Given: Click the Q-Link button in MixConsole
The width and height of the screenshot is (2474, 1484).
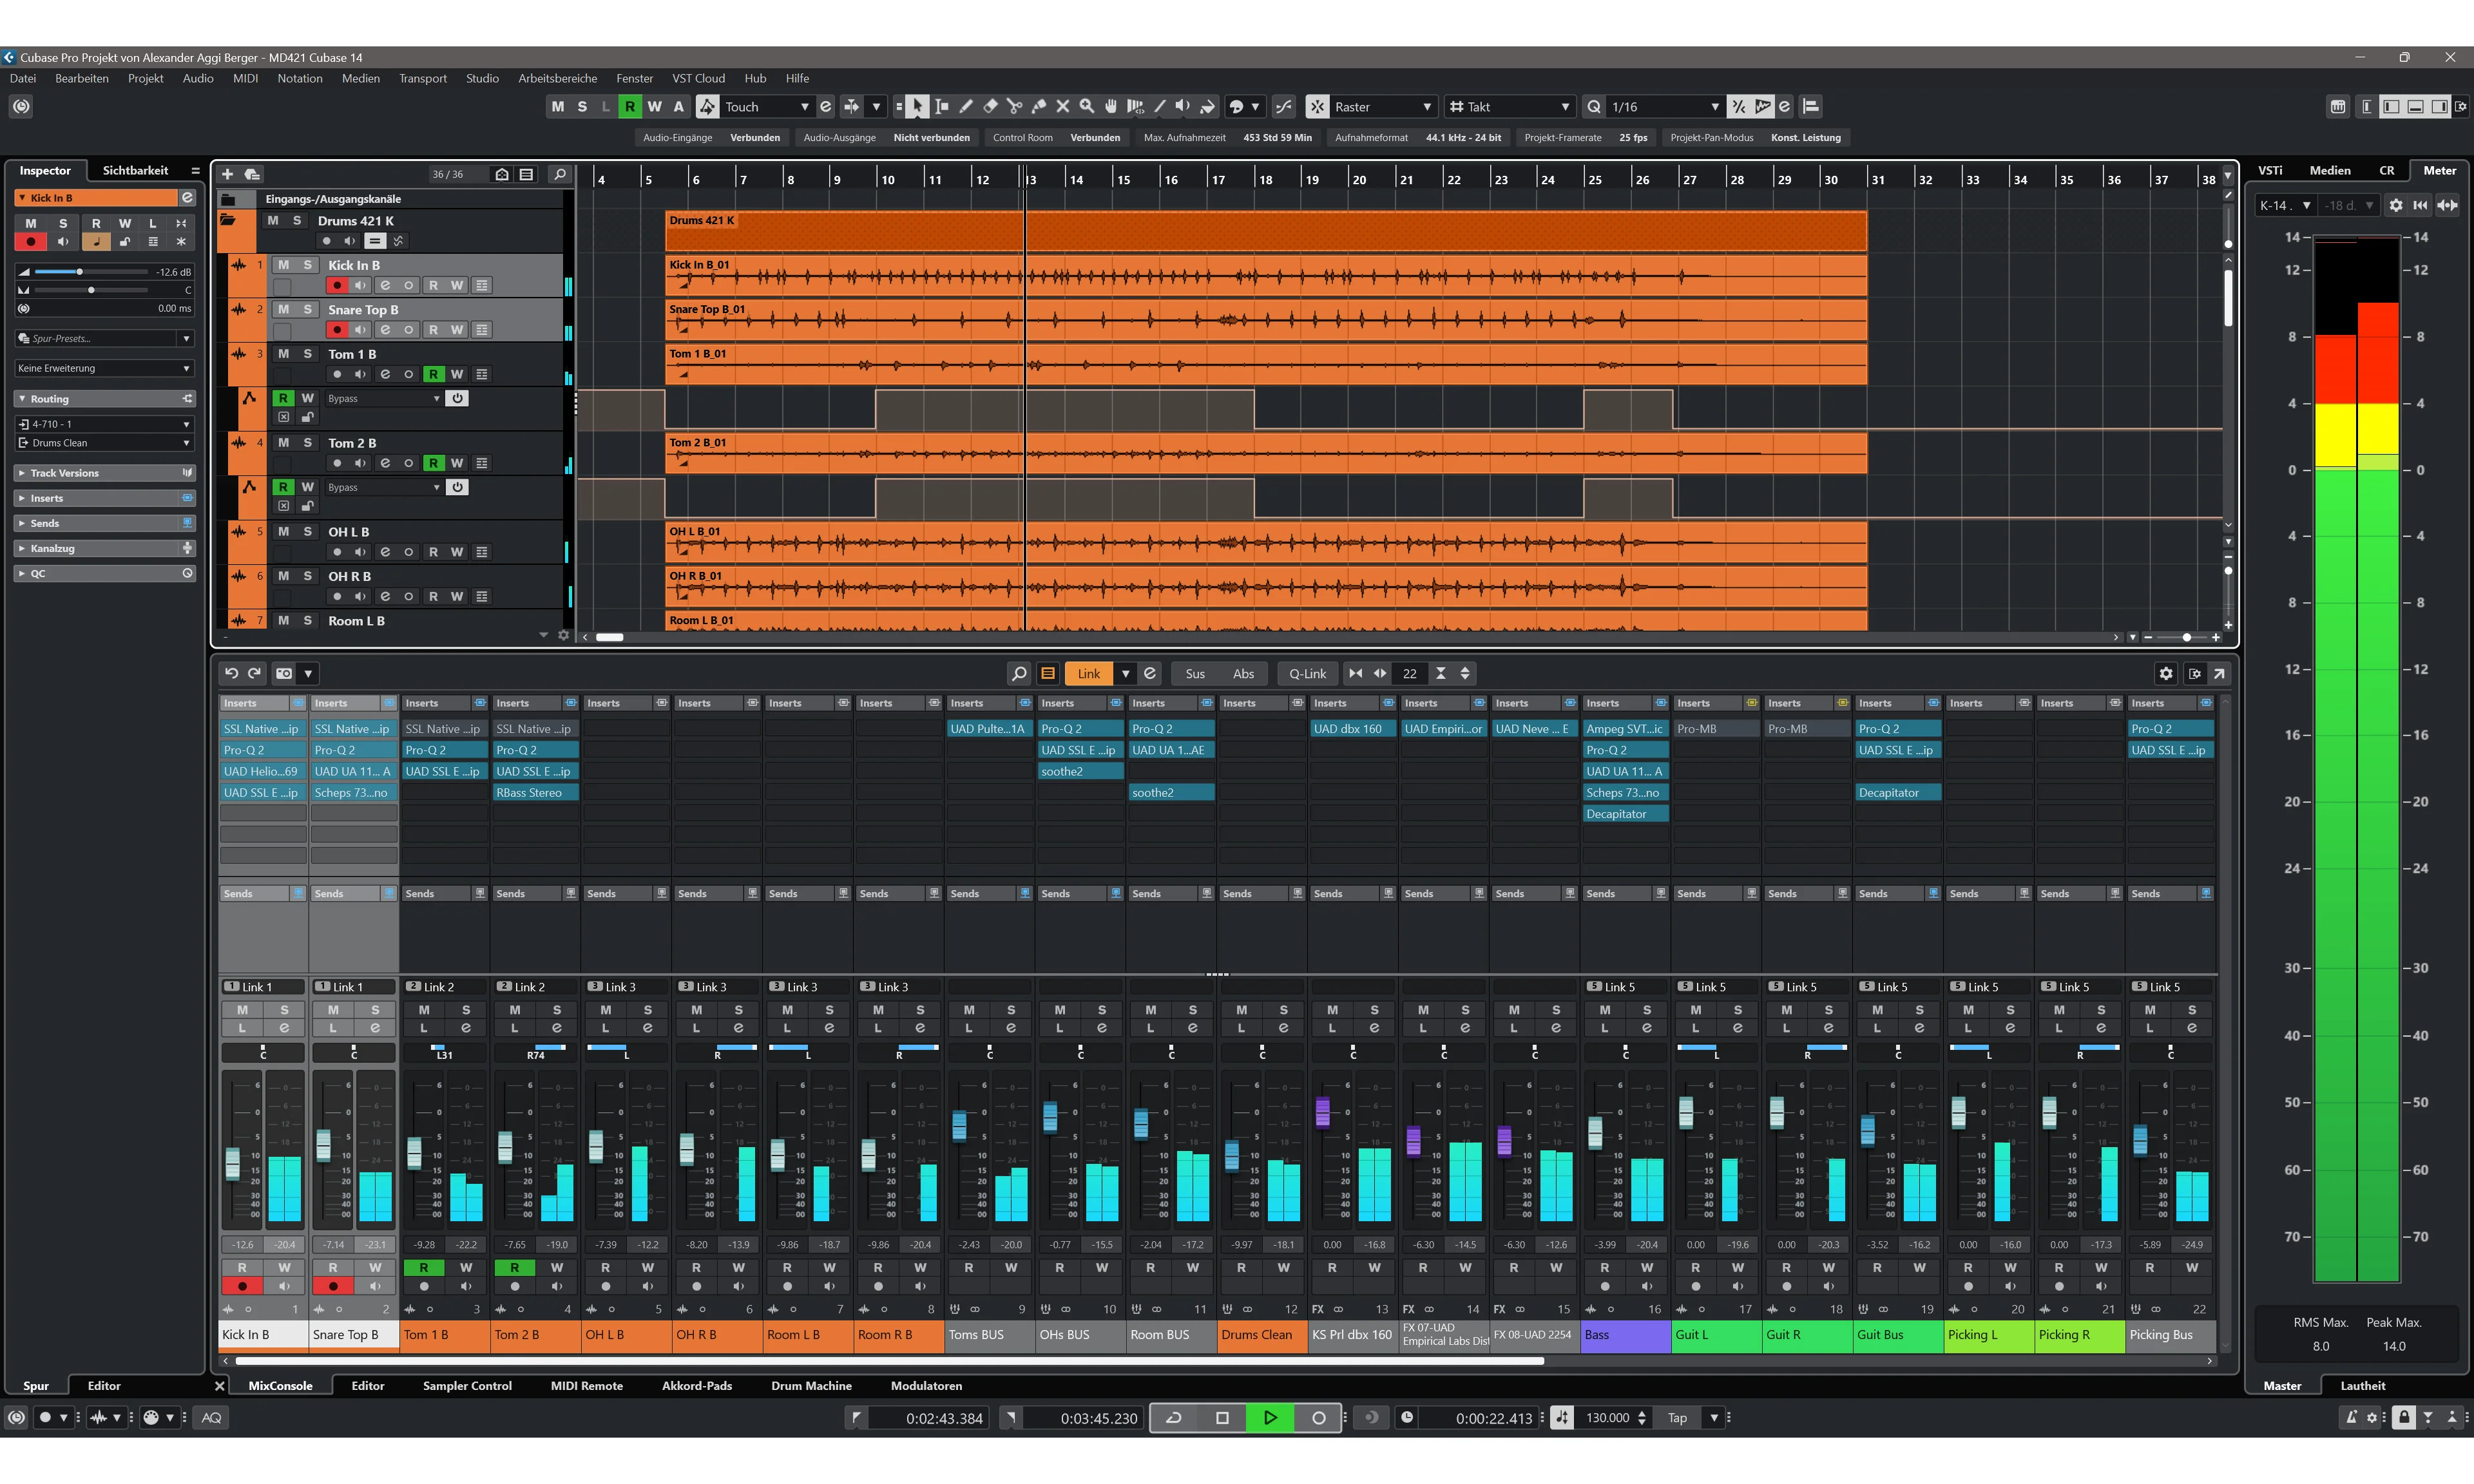Looking at the screenshot, I should tap(1307, 674).
